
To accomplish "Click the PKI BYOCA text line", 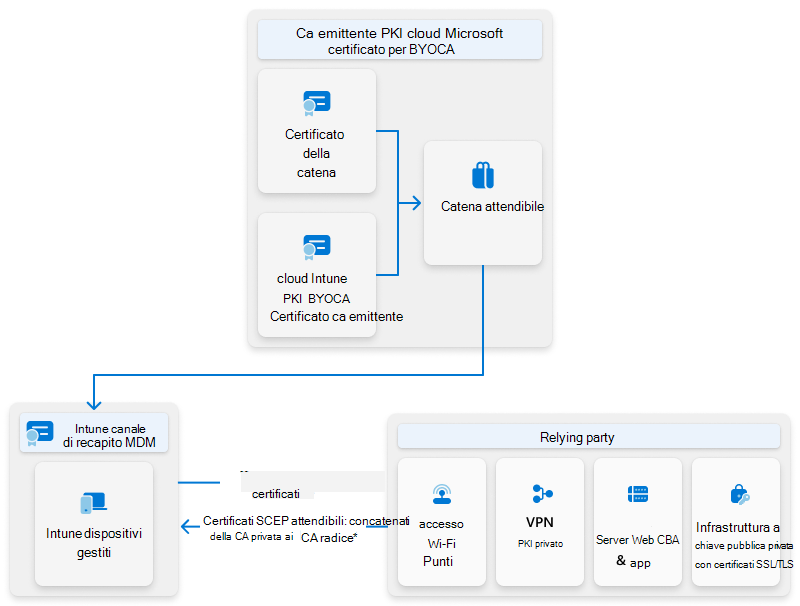I will point(316,298).
